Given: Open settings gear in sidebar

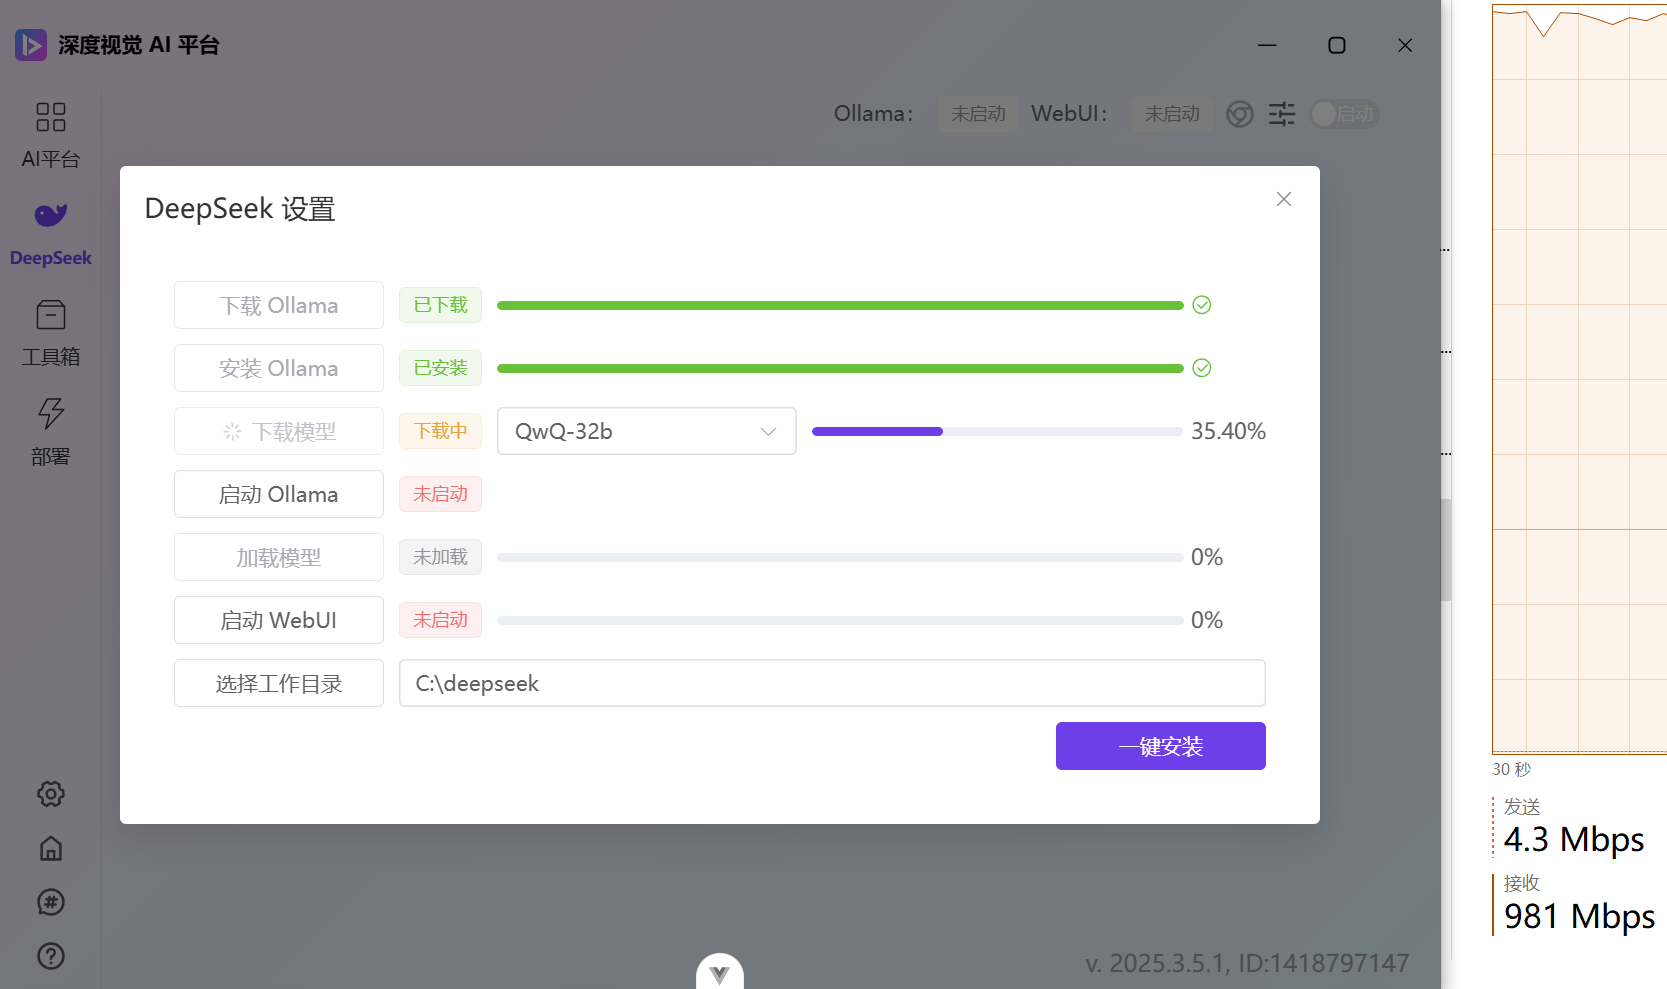Looking at the screenshot, I should click(51, 794).
